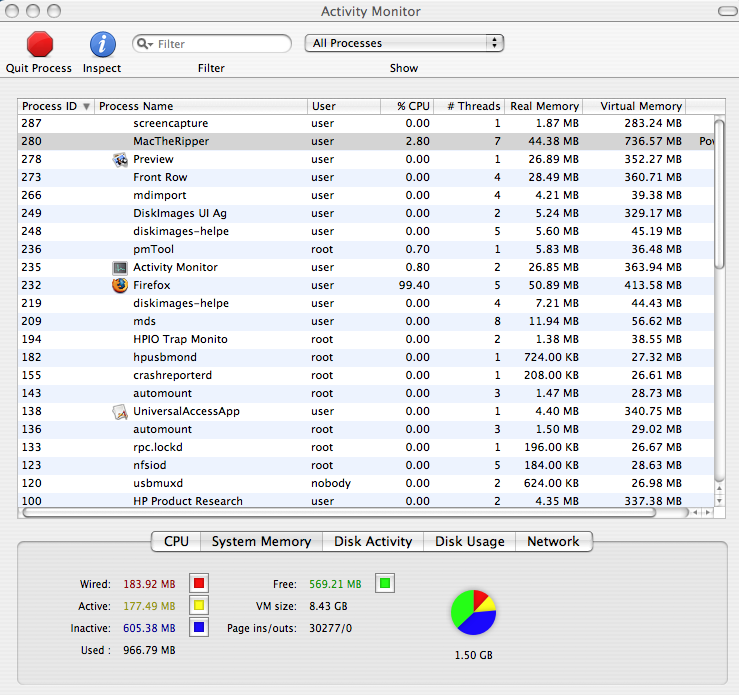The height and width of the screenshot is (695, 739).
Task: Click the 736.57 MB virtual memory value
Action: pyautogui.click(x=653, y=141)
